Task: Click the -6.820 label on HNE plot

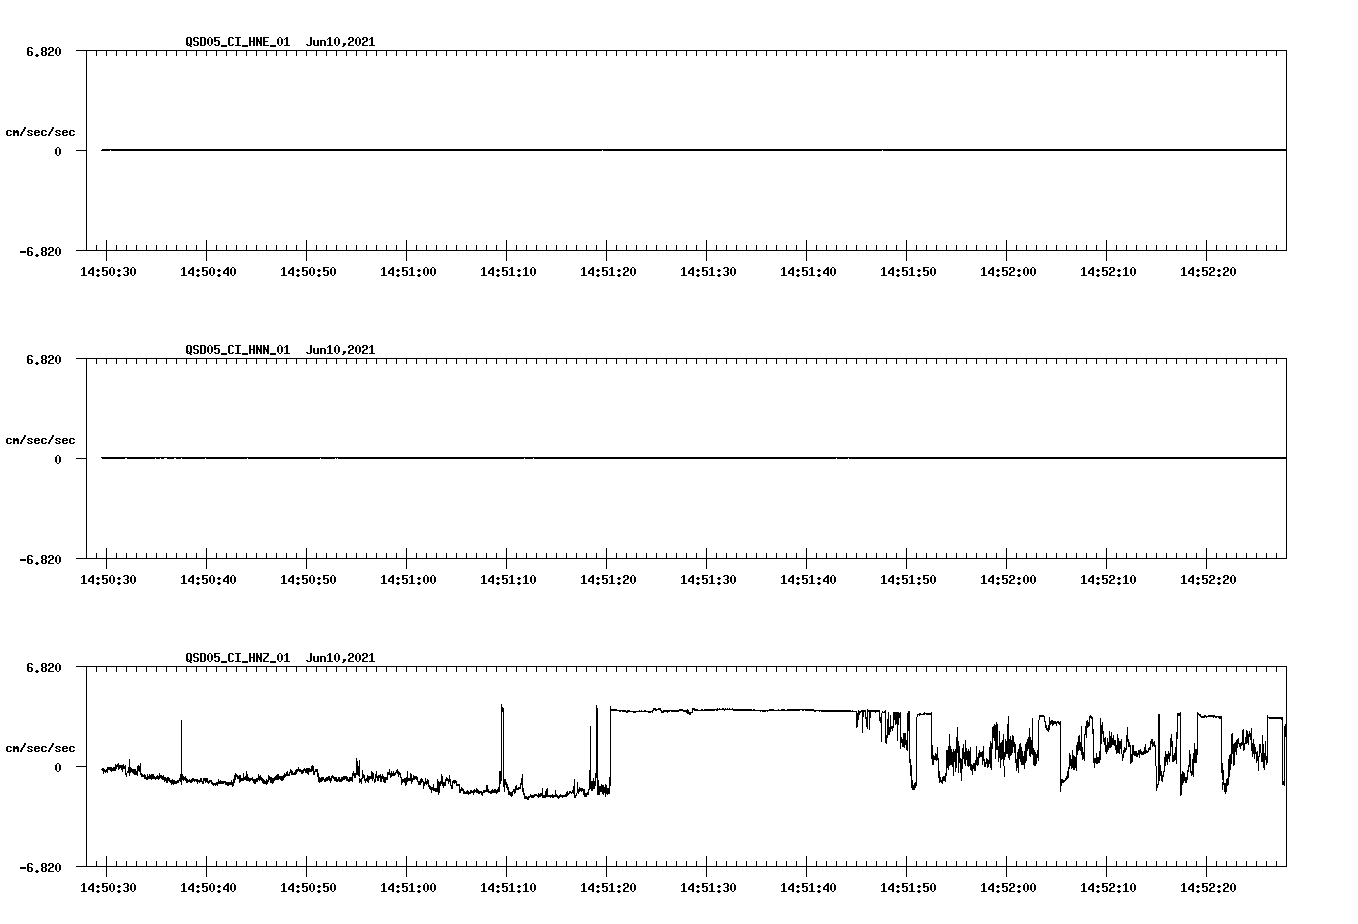Action: click(x=40, y=251)
